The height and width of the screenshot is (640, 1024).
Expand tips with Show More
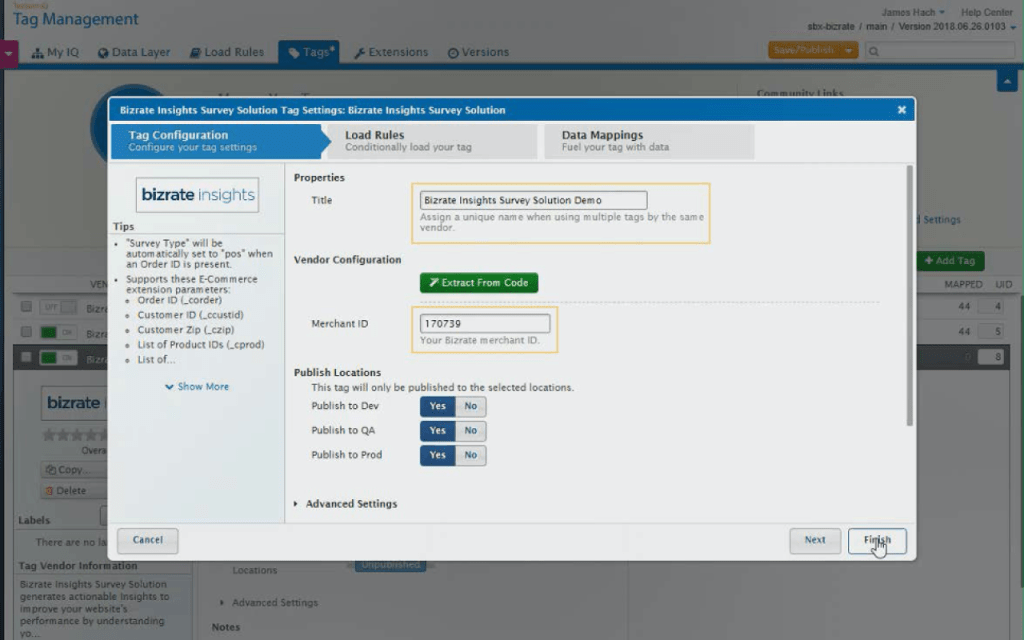[197, 387]
